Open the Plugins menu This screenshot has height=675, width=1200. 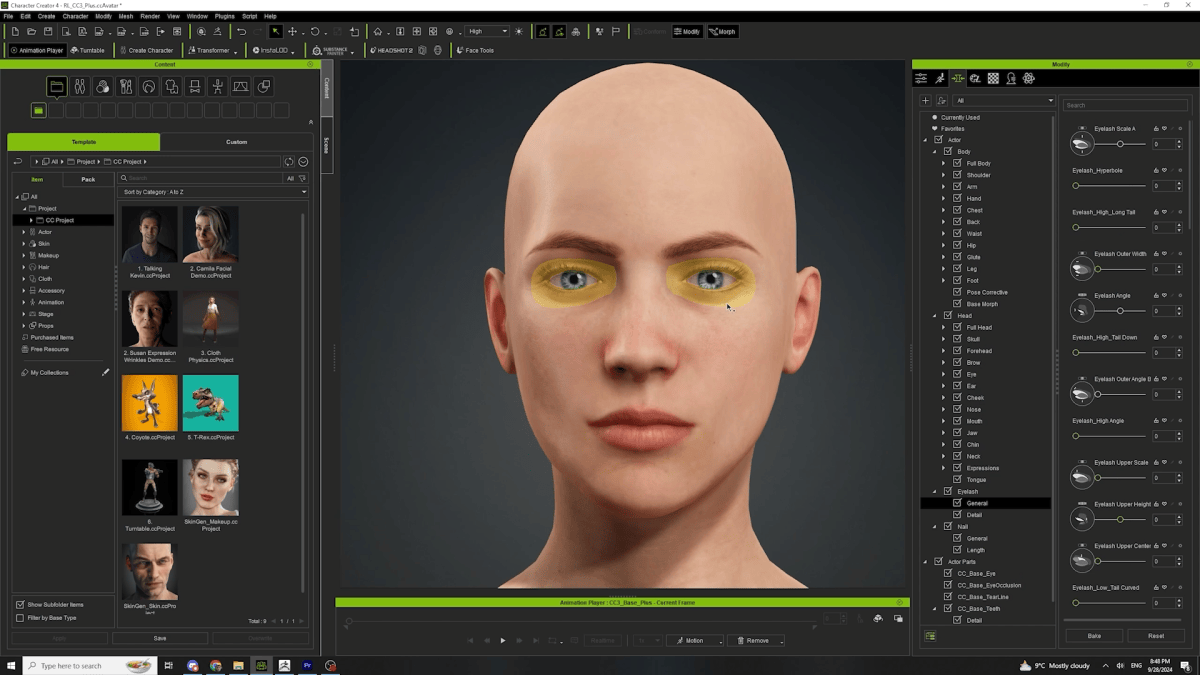point(224,16)
